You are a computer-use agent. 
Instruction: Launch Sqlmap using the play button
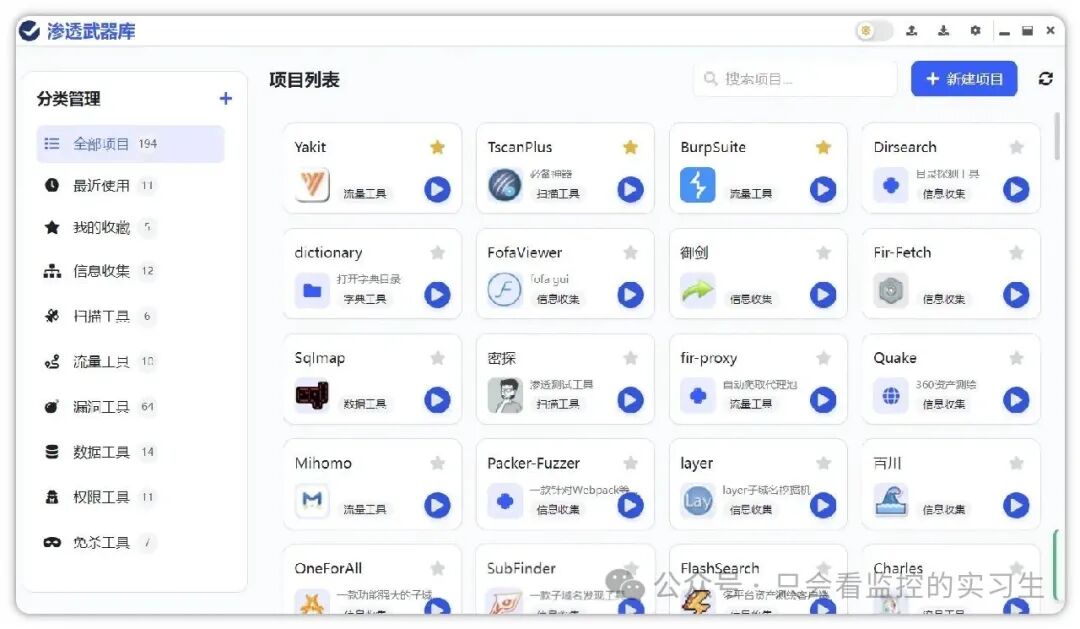437,400
